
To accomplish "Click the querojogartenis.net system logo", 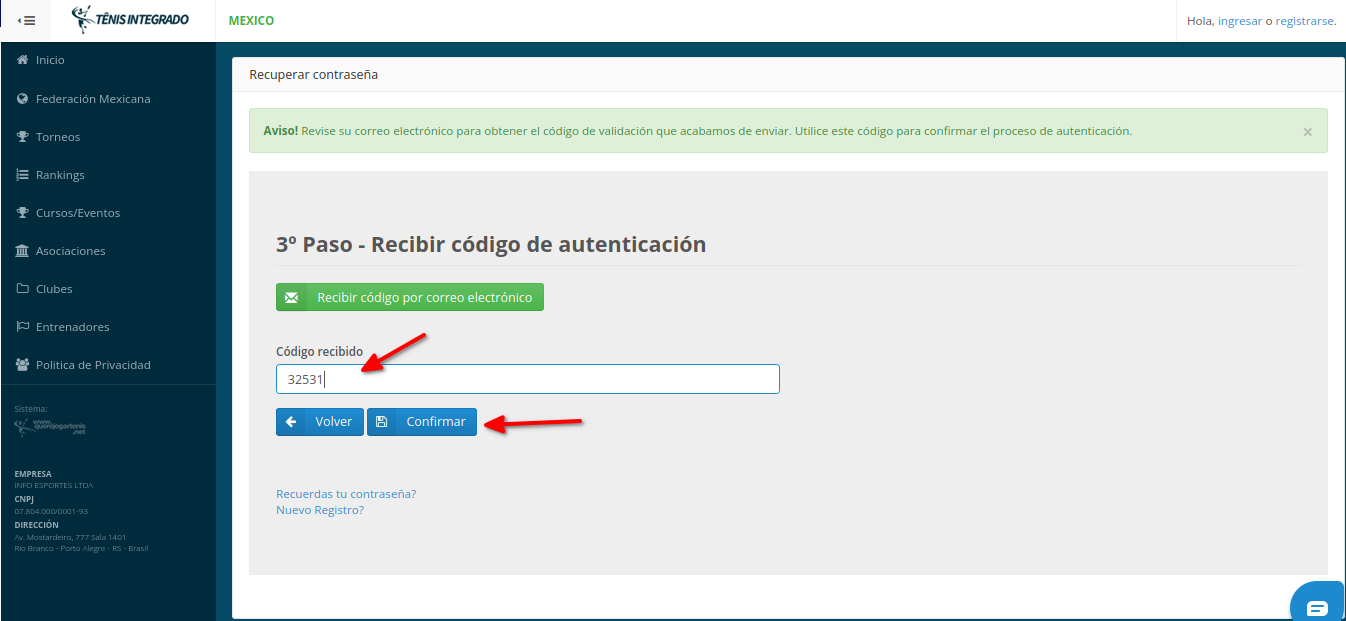I will pyautogui.click(x=51, y=427).
